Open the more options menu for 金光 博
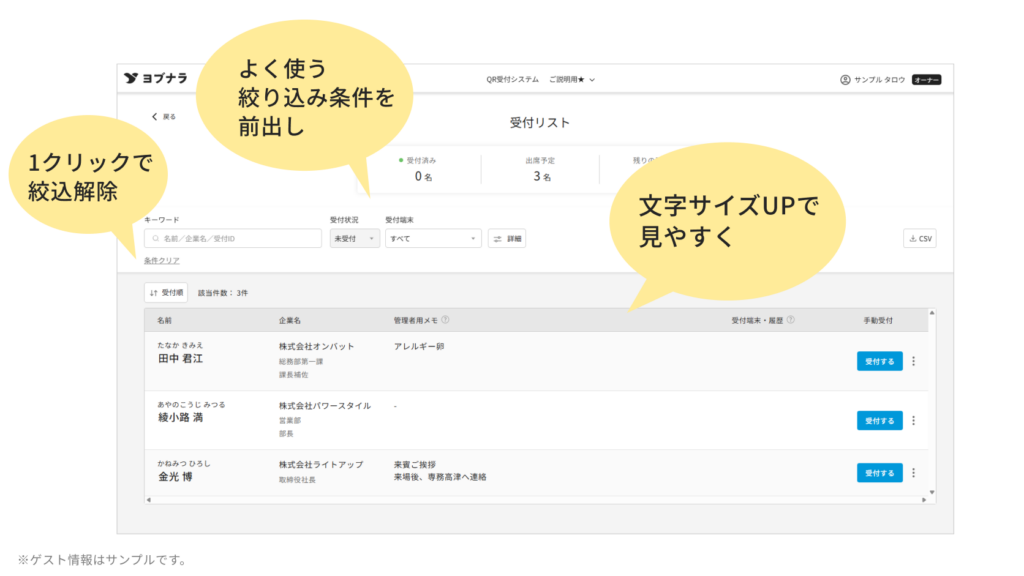This screenshot has width=1024, height=576. (x=914, y=473)
